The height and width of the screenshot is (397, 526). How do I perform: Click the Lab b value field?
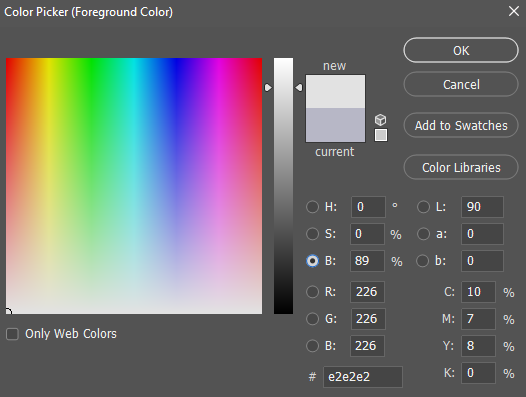click(x=482, y=261)
